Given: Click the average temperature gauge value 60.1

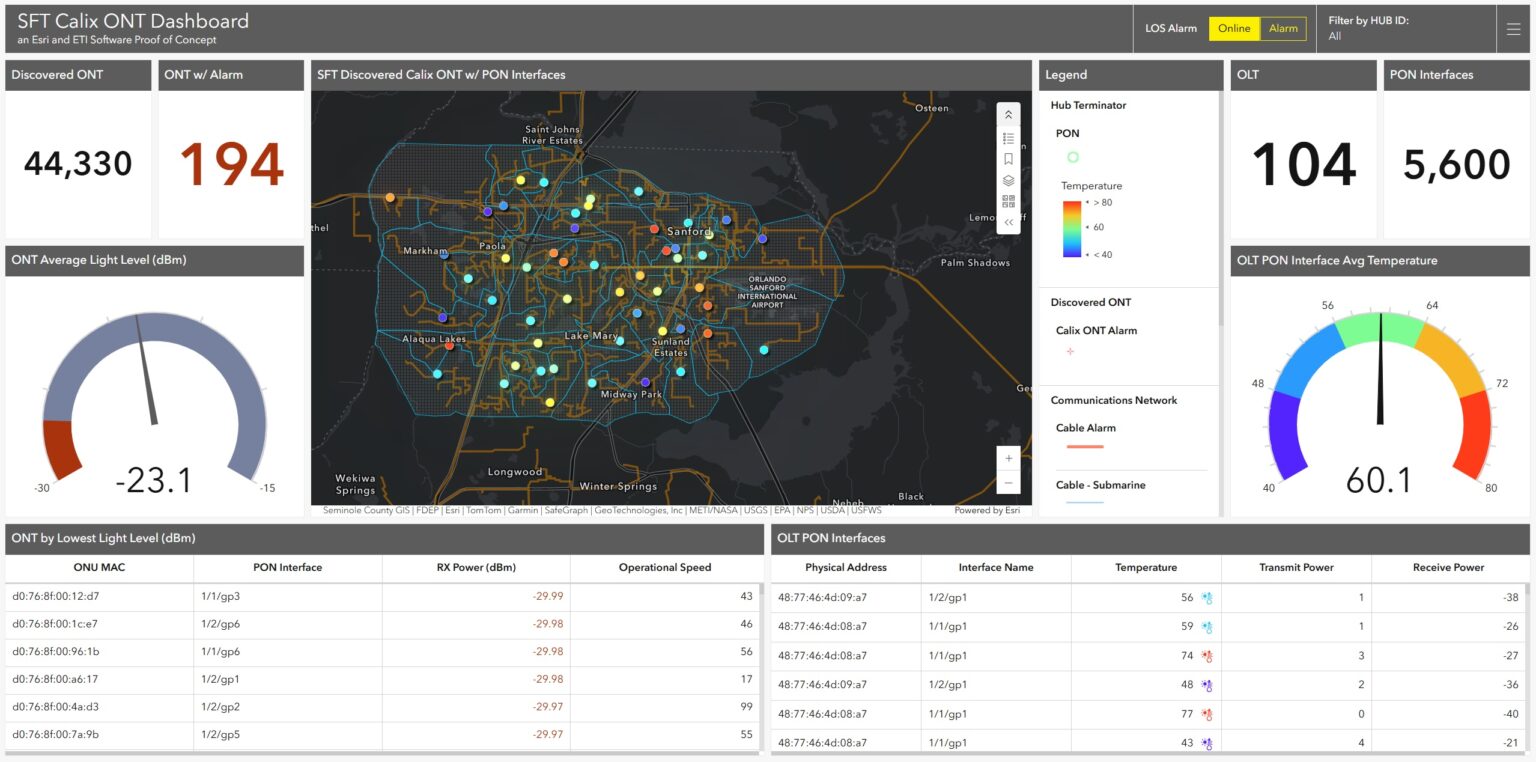Looking at the screenshot, I should pos(1379,481).
